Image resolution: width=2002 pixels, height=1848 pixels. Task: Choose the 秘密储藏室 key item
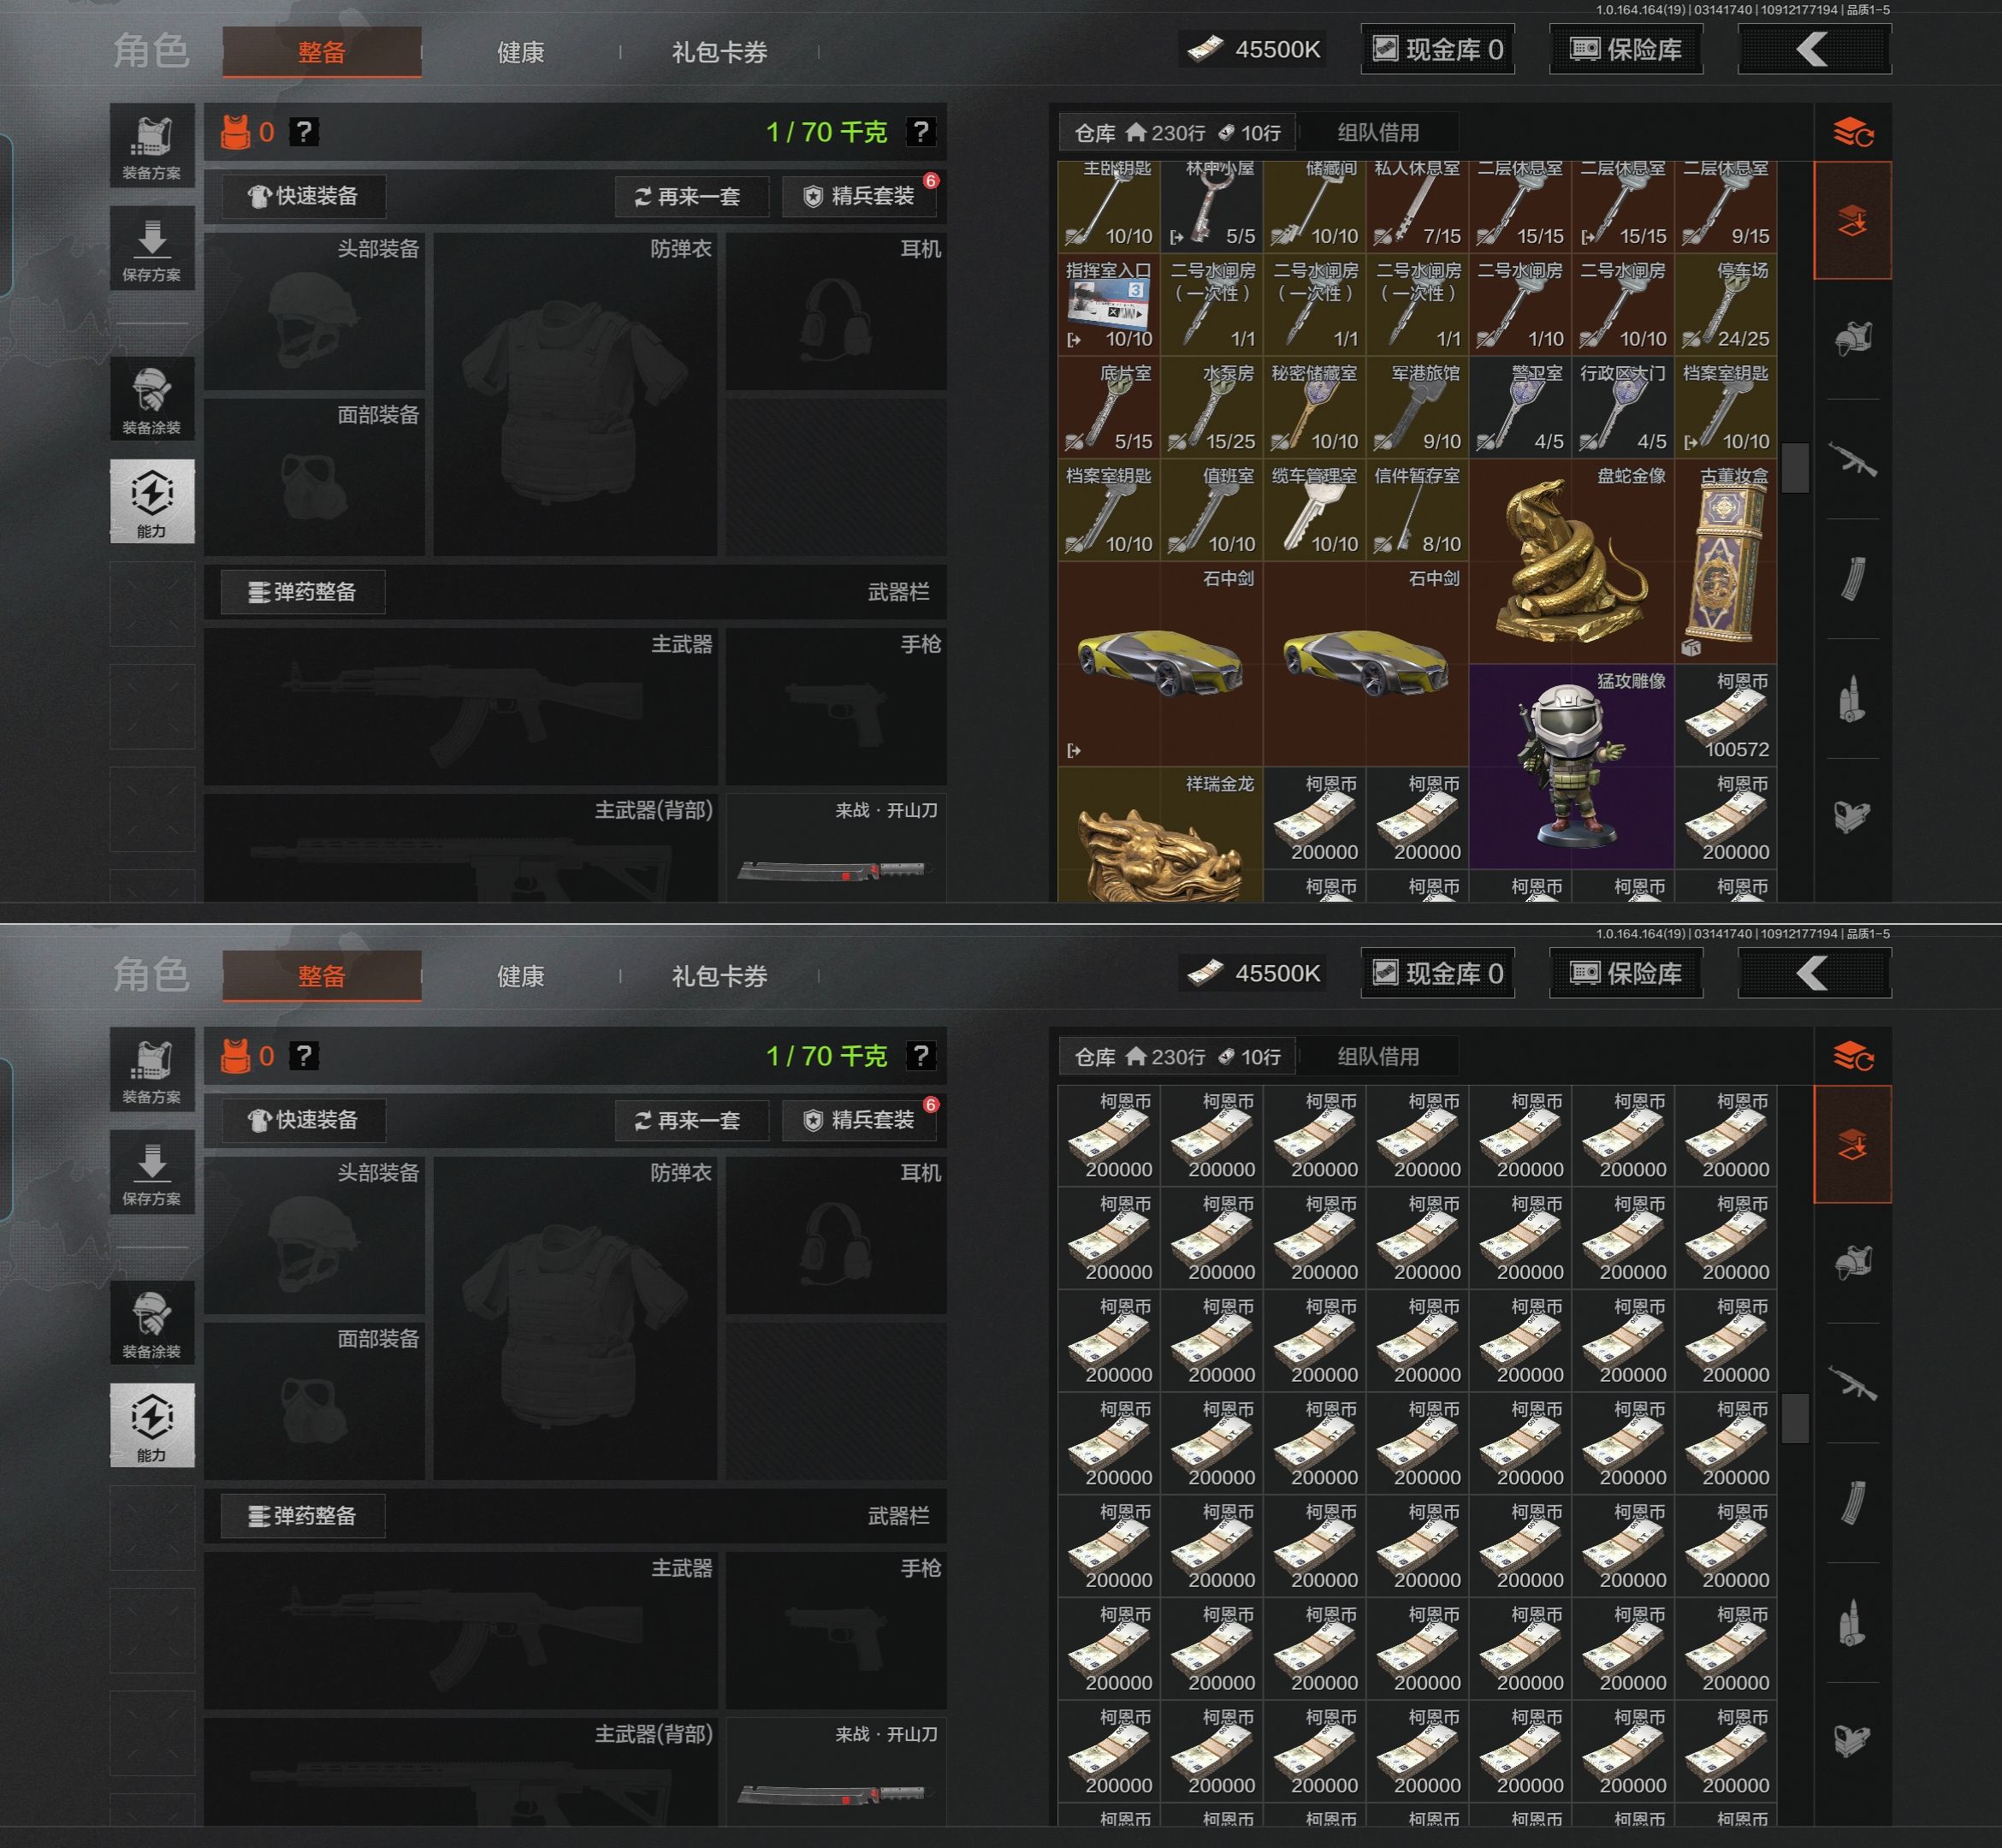tap(1314, 407)
